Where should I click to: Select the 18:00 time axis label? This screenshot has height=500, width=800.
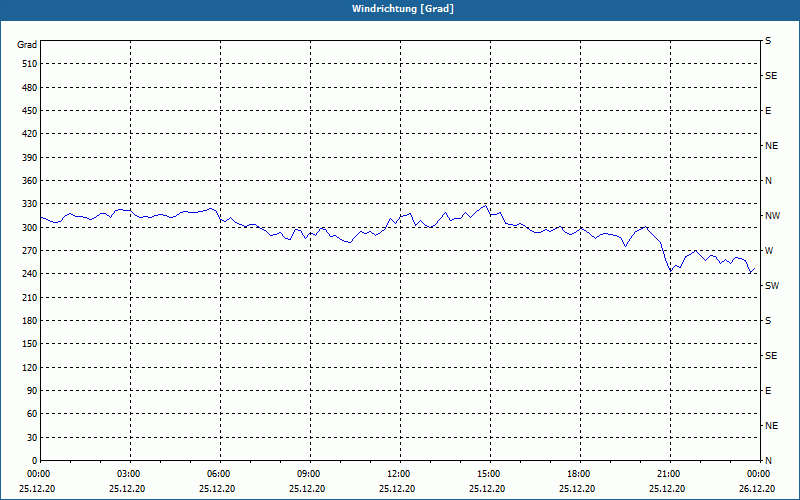pos(580,474)
